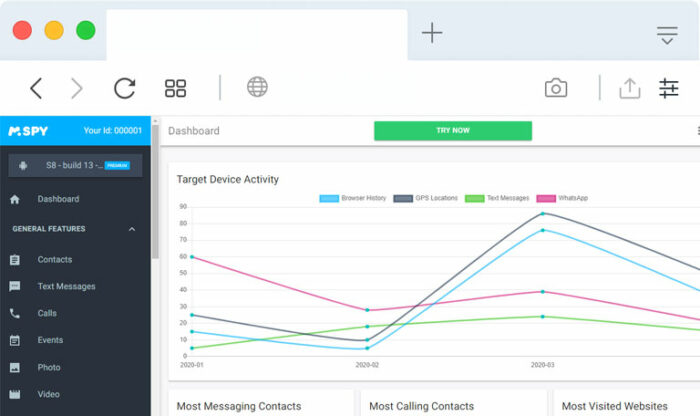Click the Most Calling Contacts heading
The image size is (700, 416).
coord(421,406)
